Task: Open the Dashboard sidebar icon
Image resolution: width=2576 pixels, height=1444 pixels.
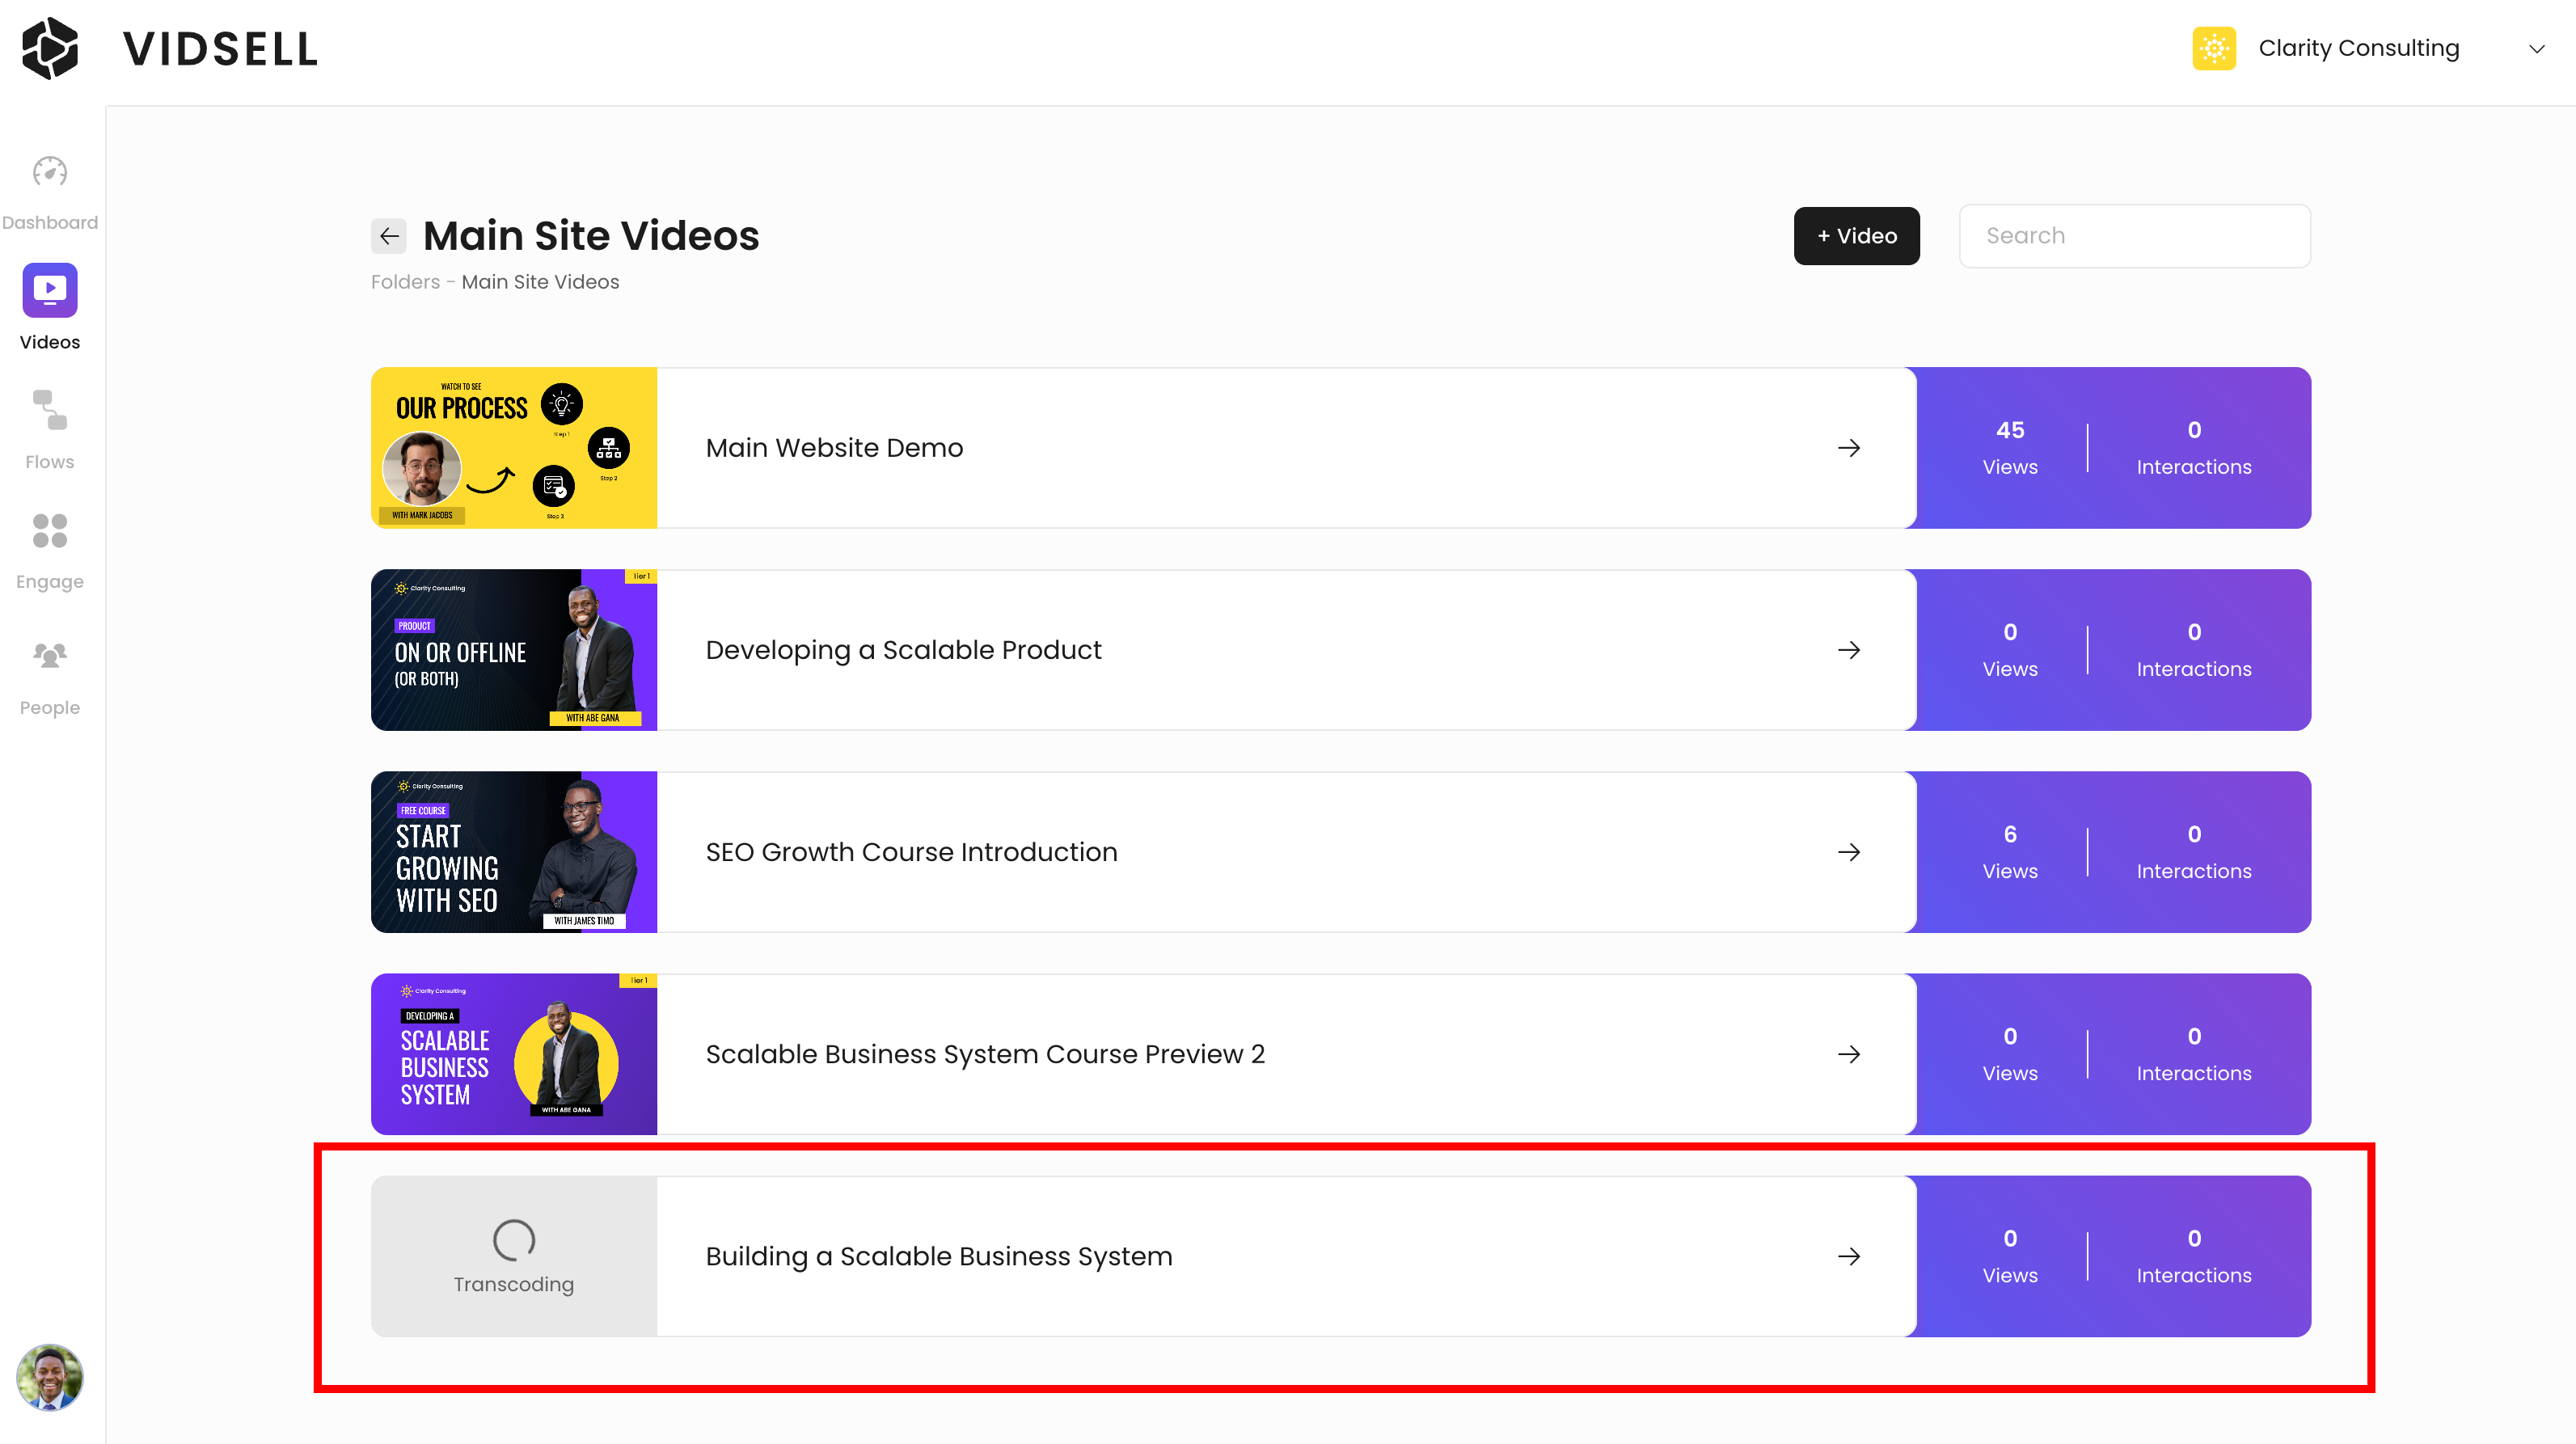Action: 49,173
